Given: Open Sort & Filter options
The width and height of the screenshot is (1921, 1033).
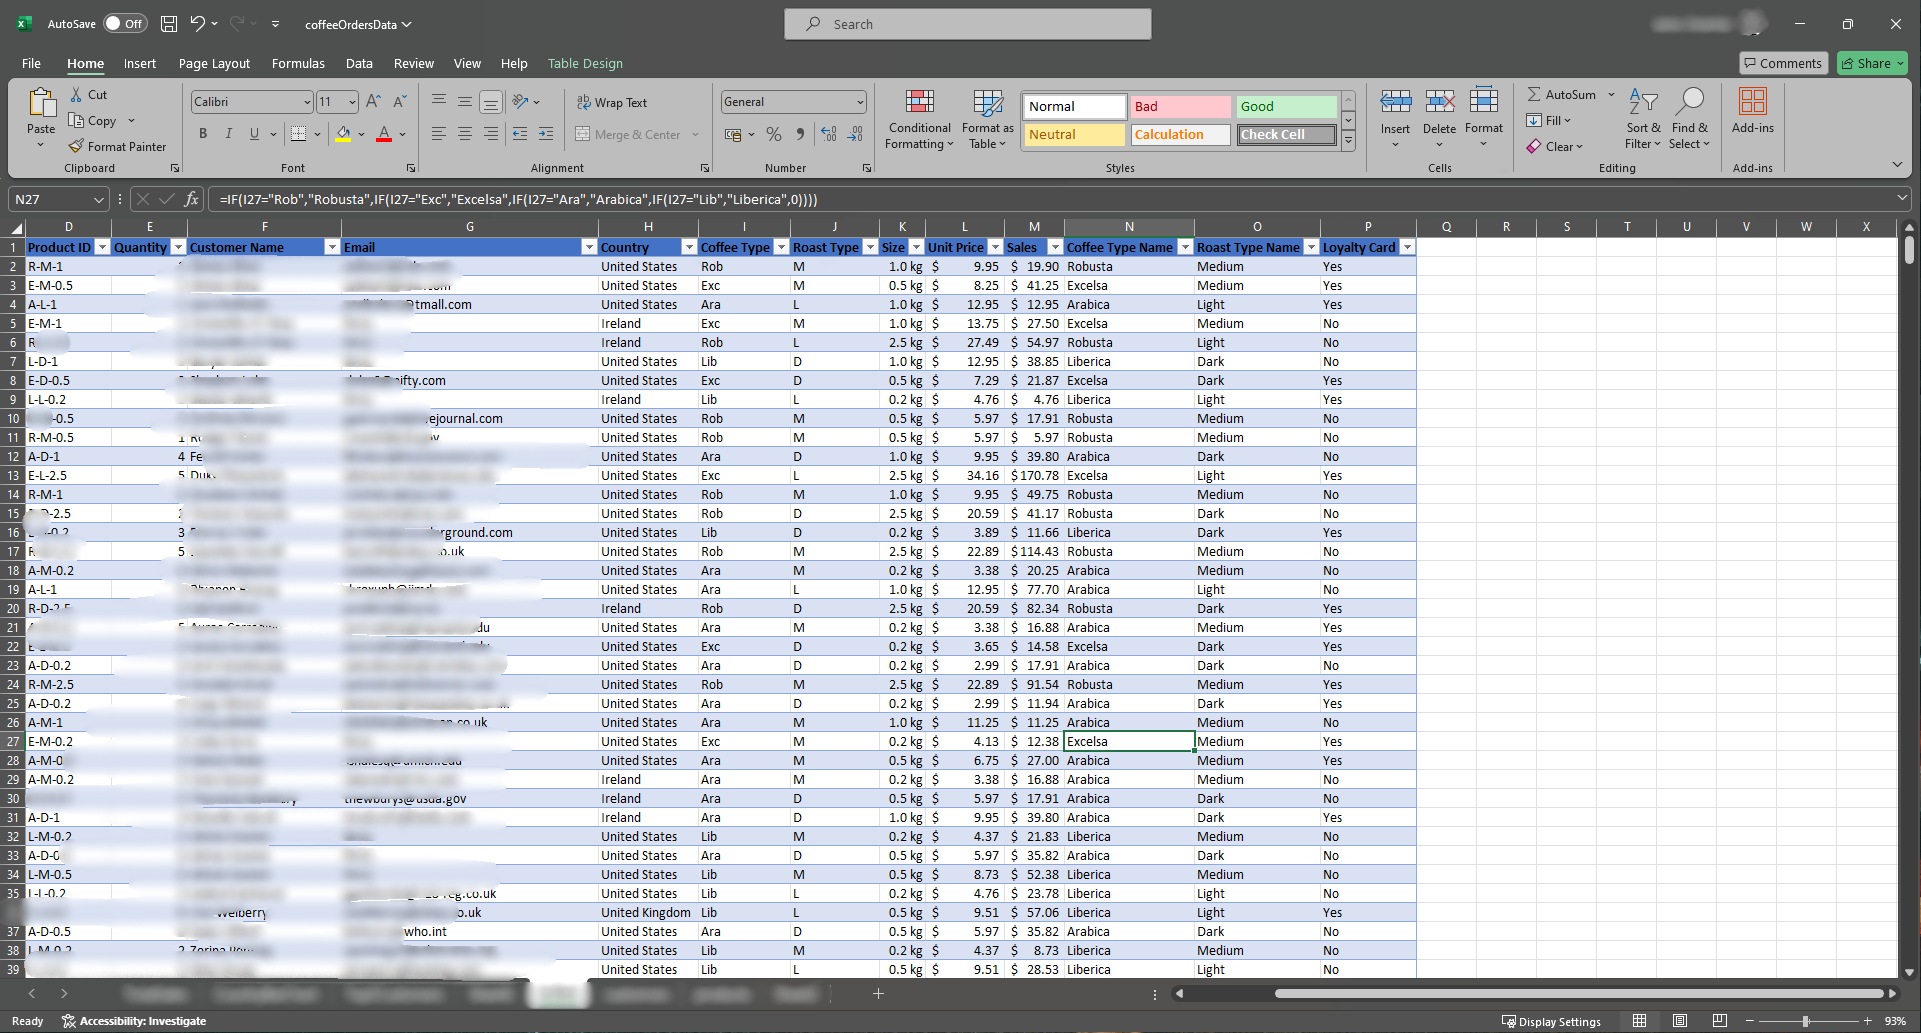Looking at the screenshot, I should click(x=1643, y=119).
